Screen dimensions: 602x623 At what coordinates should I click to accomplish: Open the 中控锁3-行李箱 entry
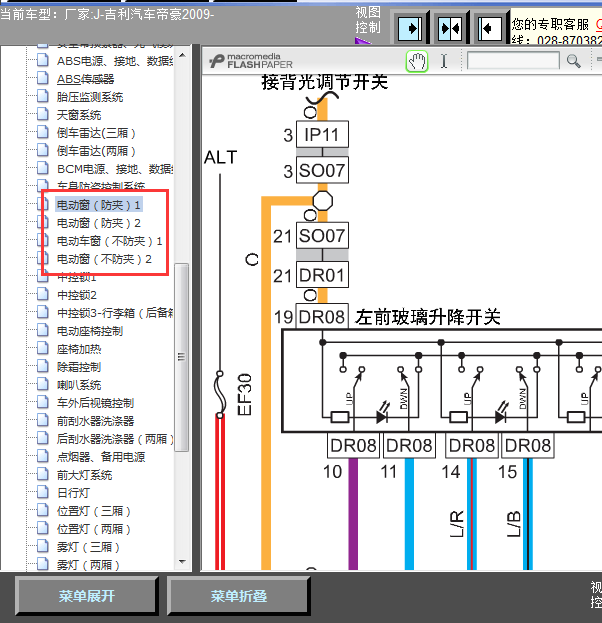point(115,313)
